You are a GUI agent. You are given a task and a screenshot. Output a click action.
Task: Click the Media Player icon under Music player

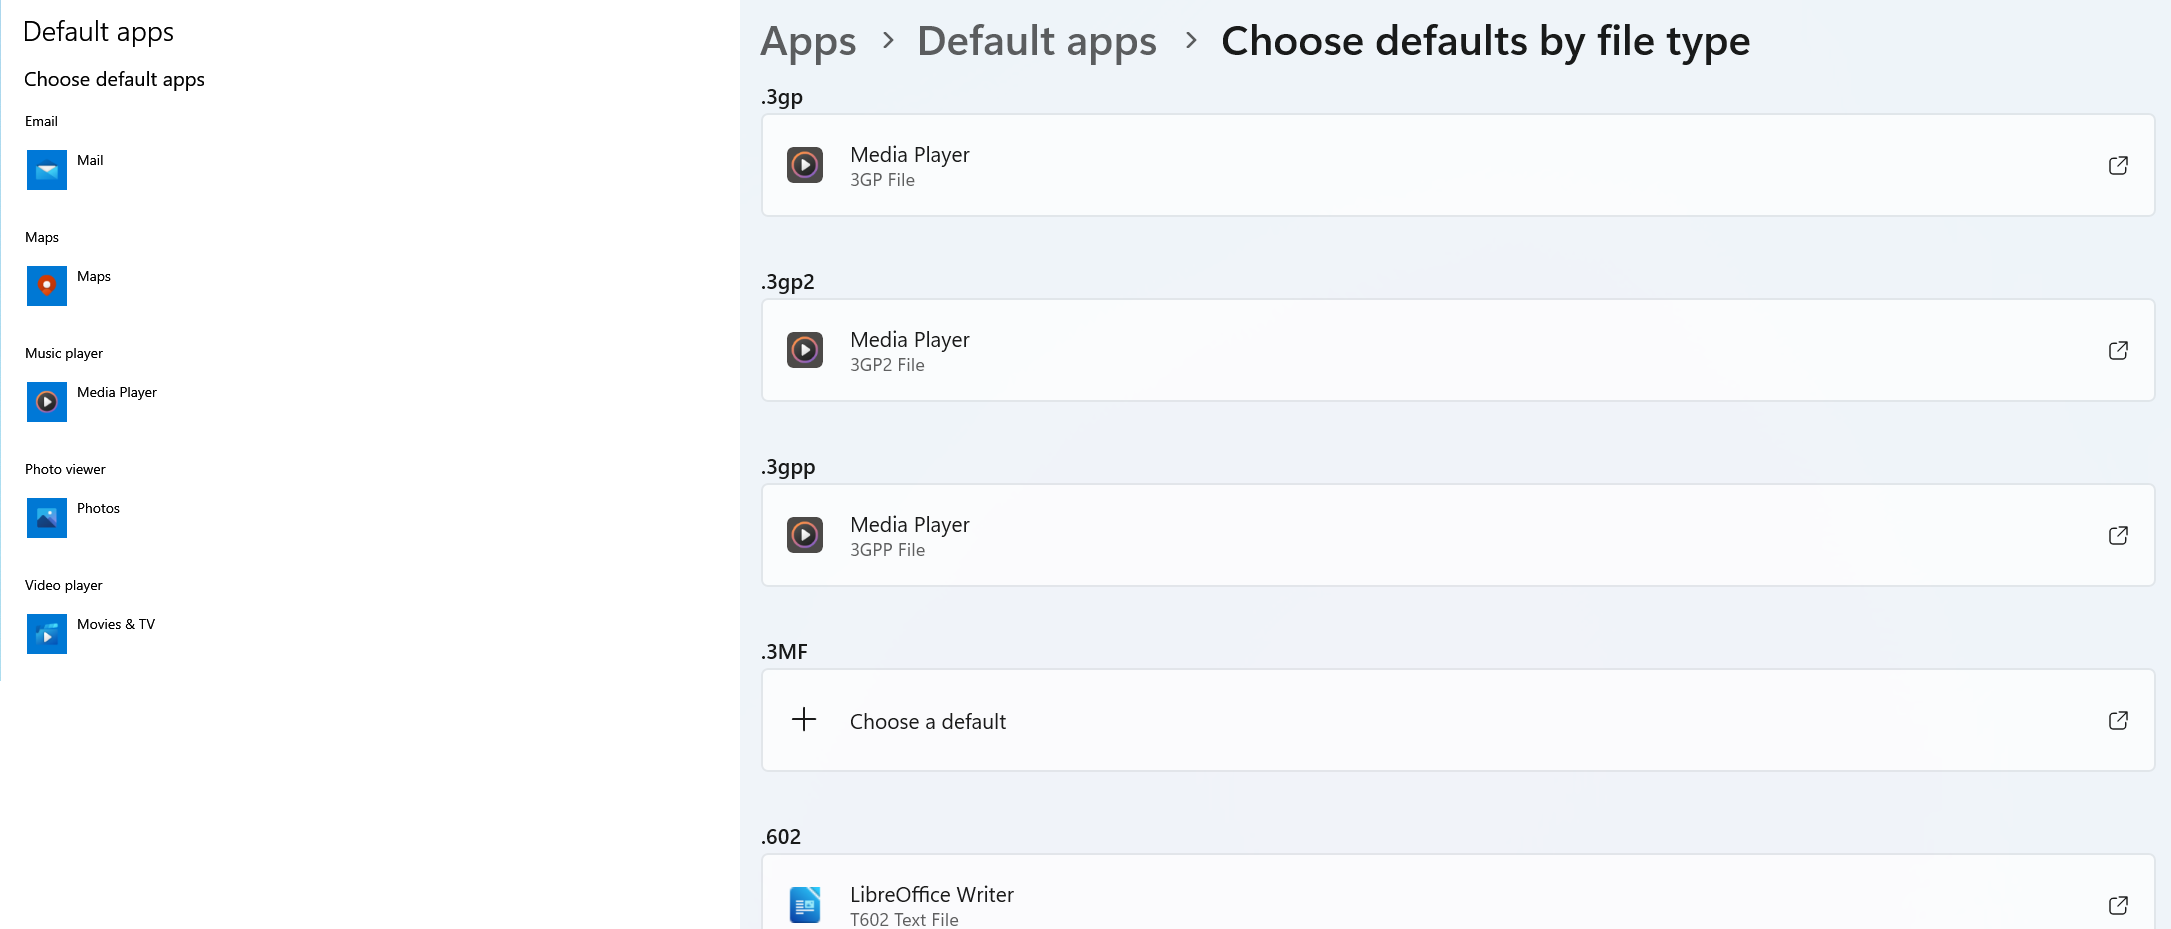pyautogui.click(x=47, y=402)
